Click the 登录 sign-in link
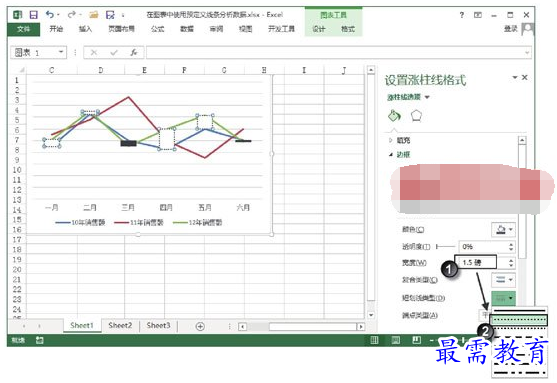This screenshot has width=557, height=383. [510, 29]
